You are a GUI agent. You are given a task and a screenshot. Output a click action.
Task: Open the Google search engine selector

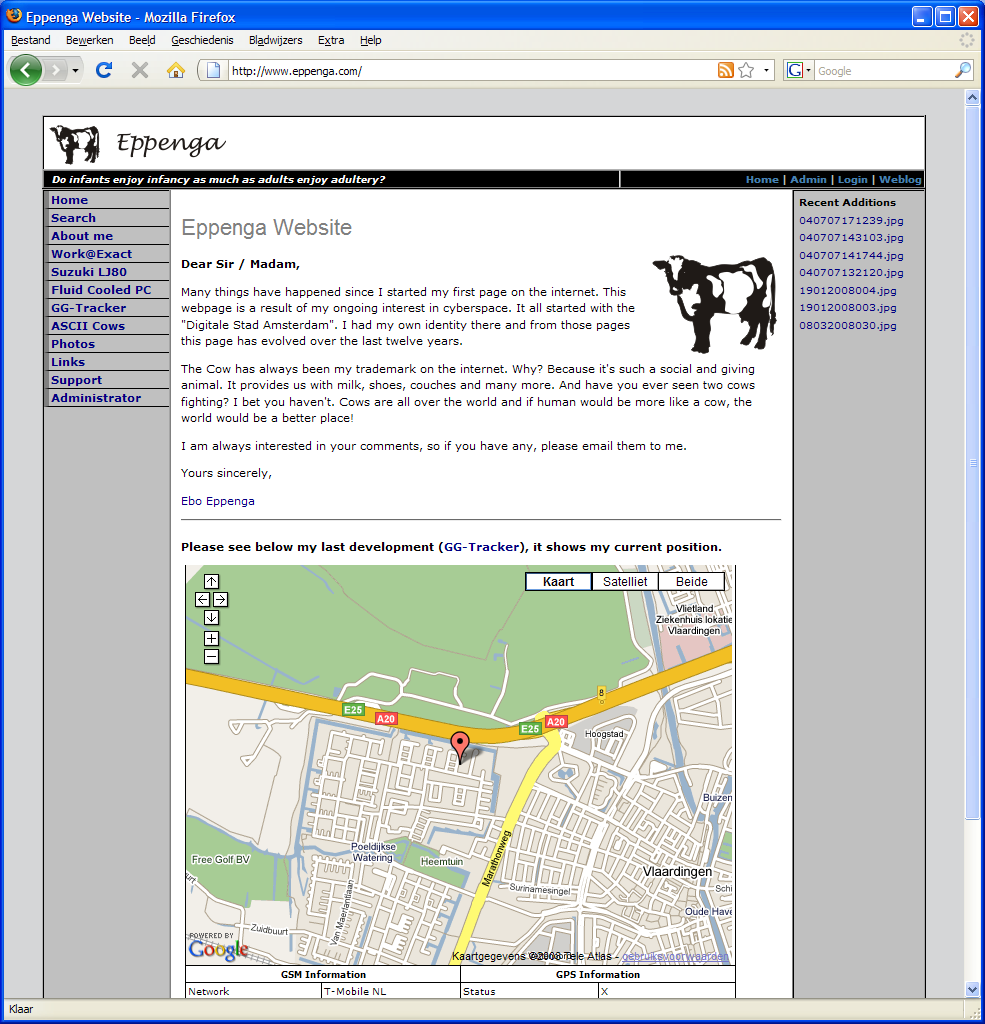click(799, 71)
